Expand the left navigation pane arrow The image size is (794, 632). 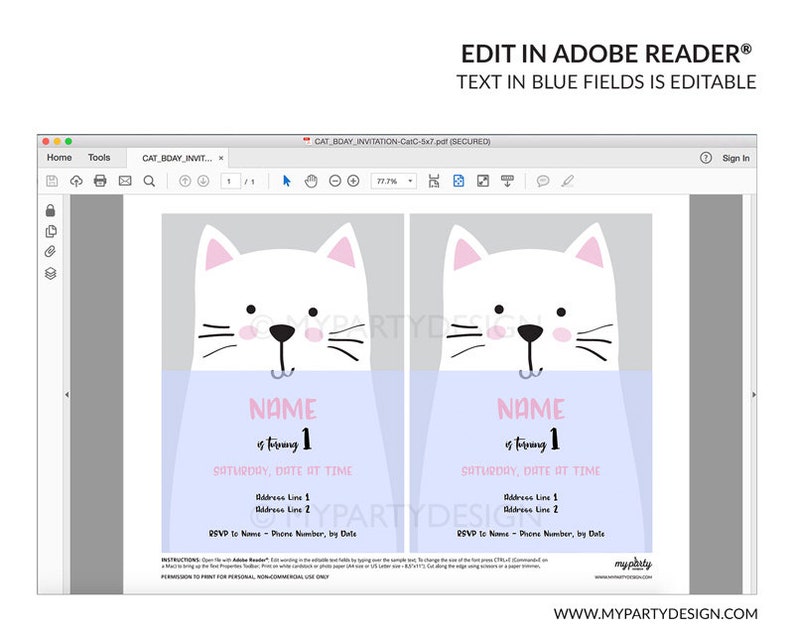(x=67, y=394)
